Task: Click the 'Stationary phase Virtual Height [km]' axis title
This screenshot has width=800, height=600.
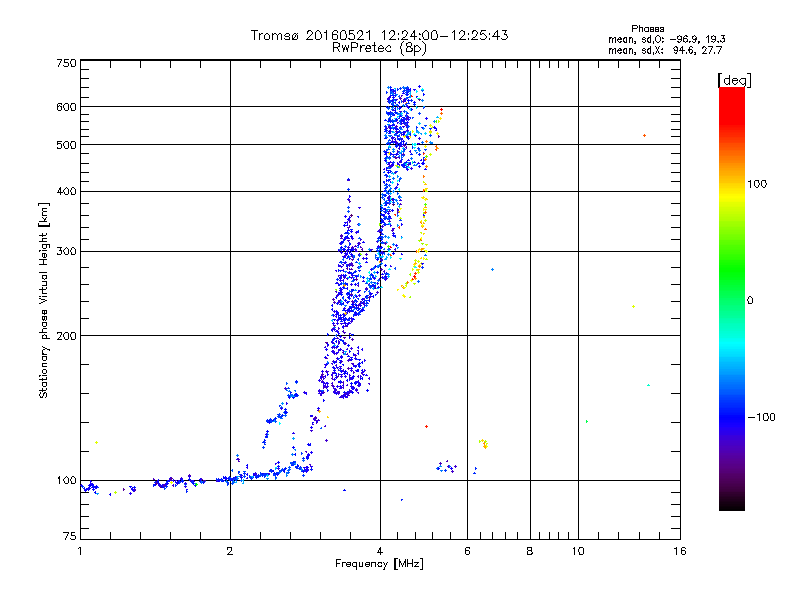Action: coord(43,301)
